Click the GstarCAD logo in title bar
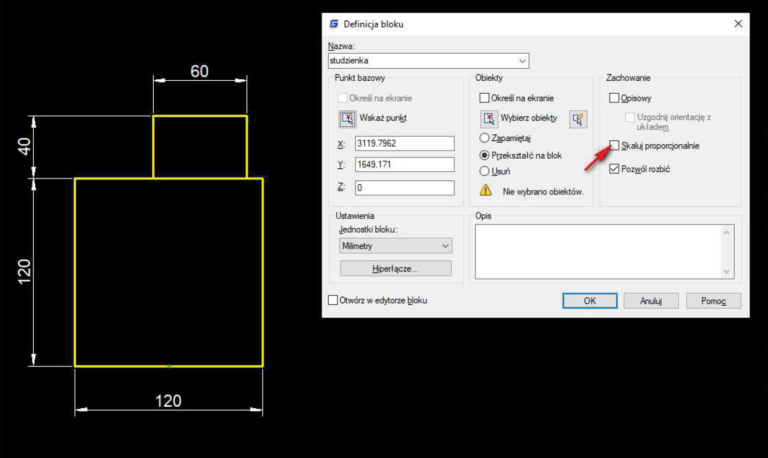This screenshot has width=768, height=458. coord(334,23)
